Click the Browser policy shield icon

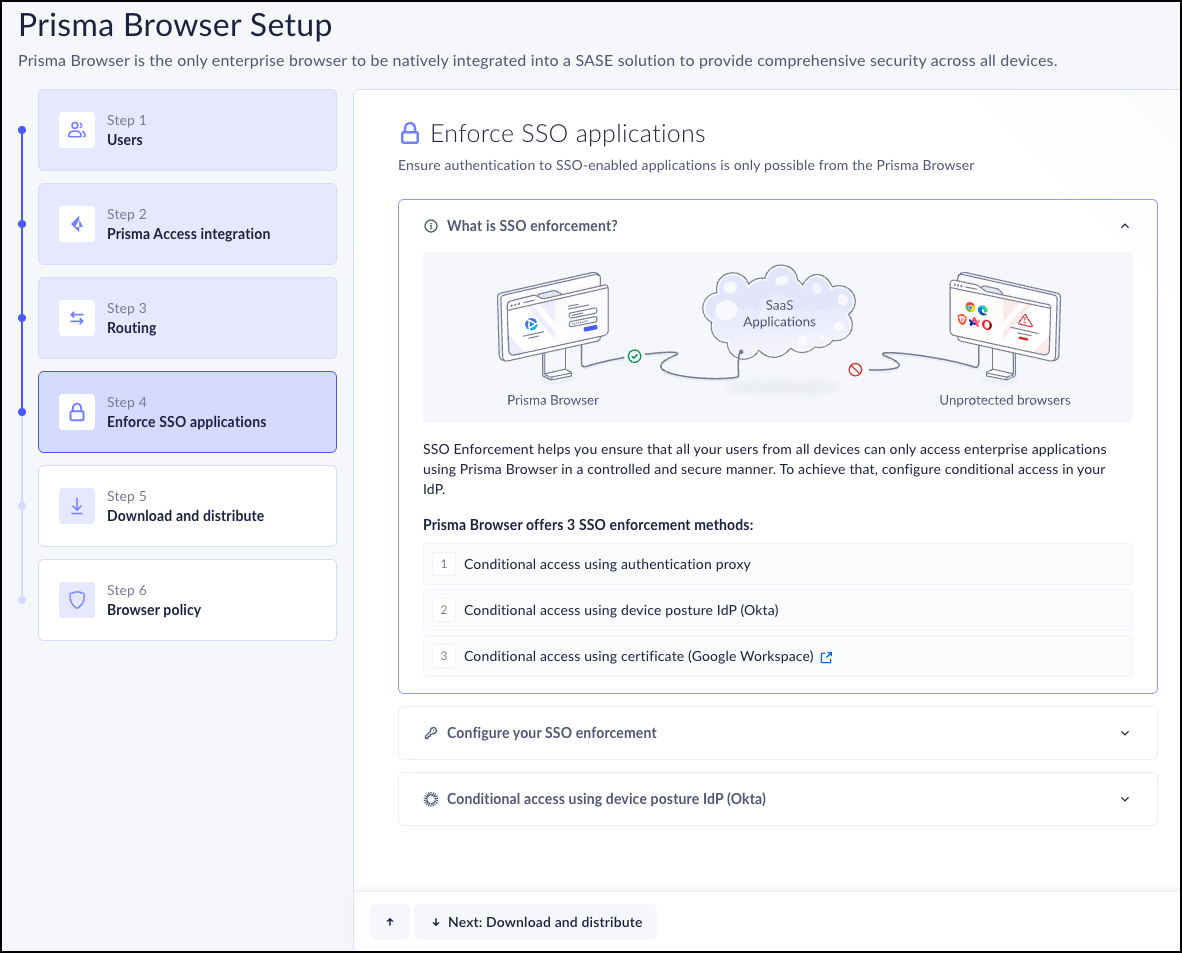(x=76, y=600)
